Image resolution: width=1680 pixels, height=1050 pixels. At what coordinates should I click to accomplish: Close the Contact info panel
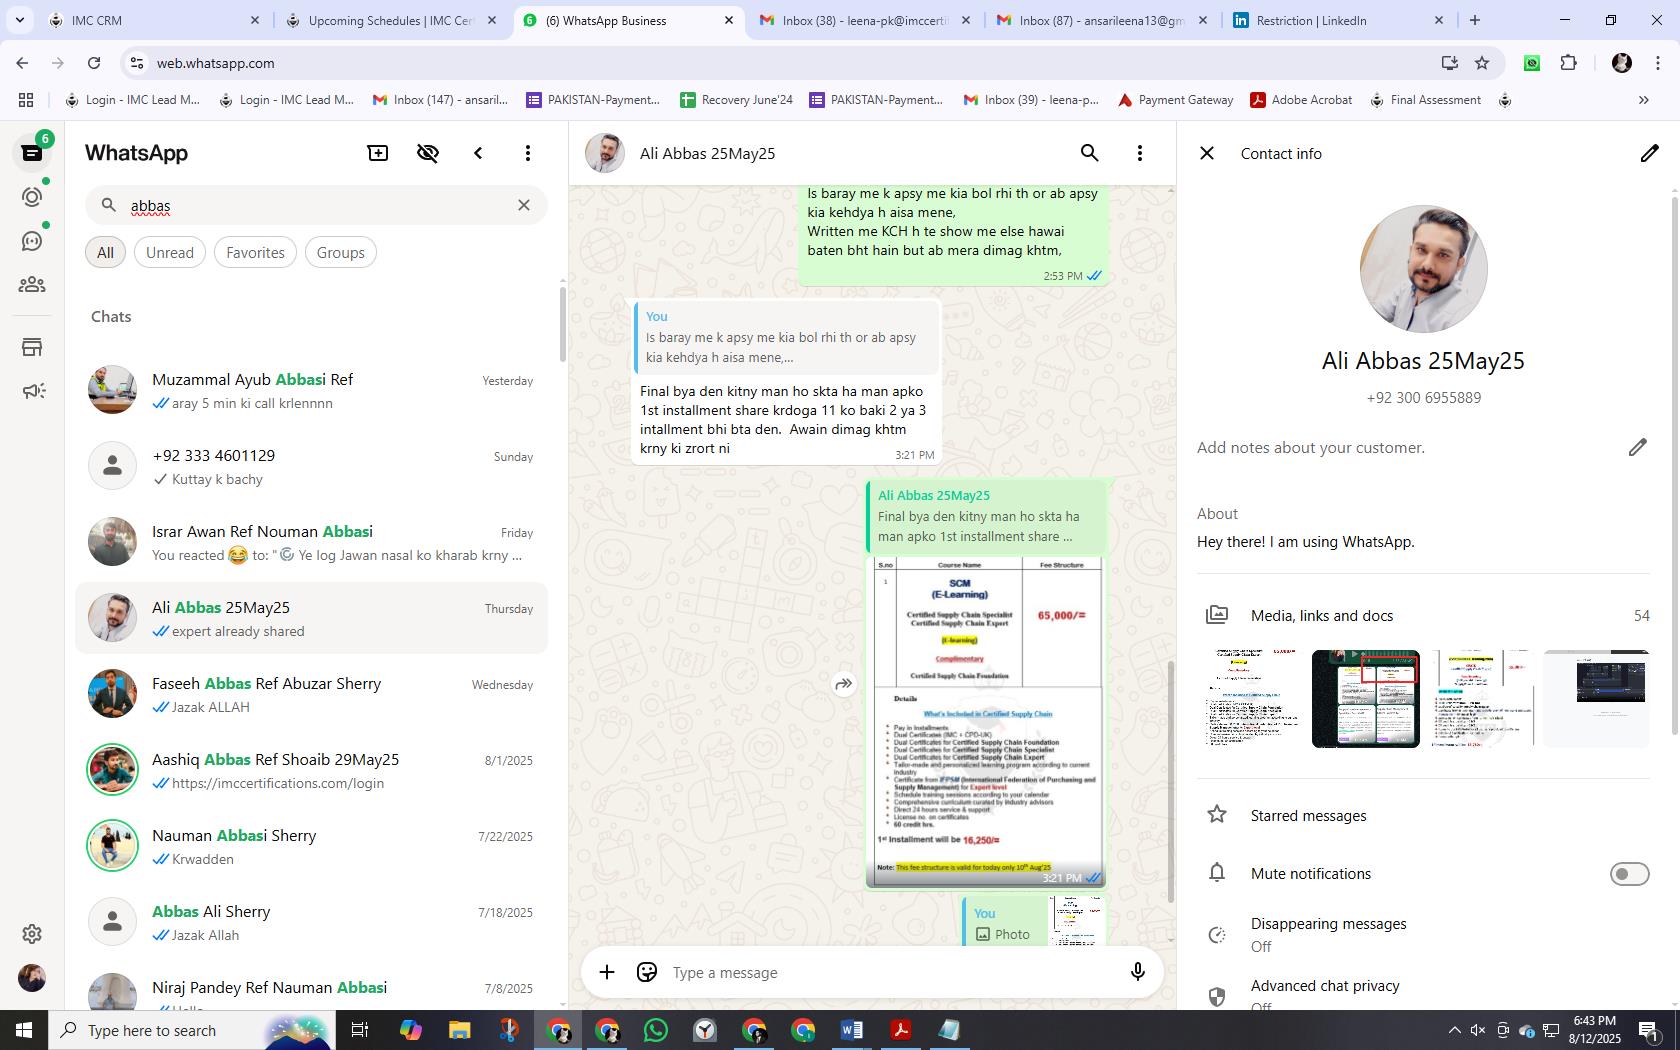point(1207,153)
